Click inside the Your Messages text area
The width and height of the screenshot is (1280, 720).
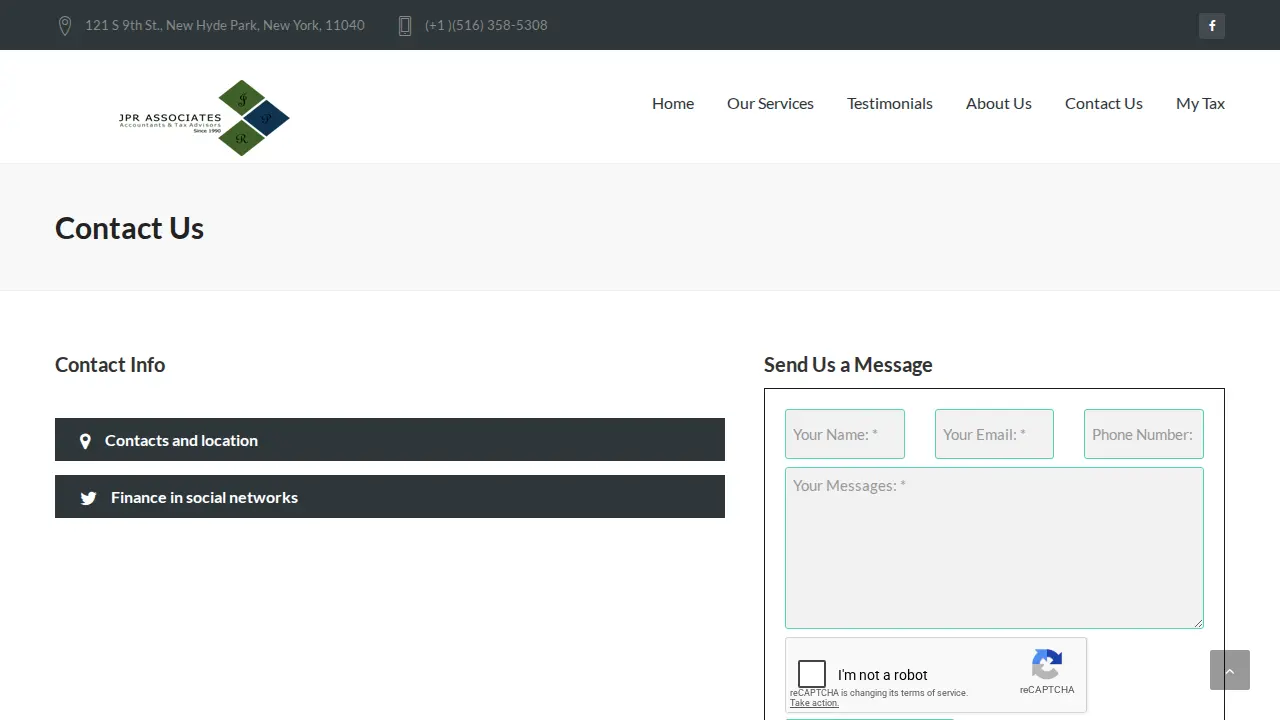(x=994, y=548)
